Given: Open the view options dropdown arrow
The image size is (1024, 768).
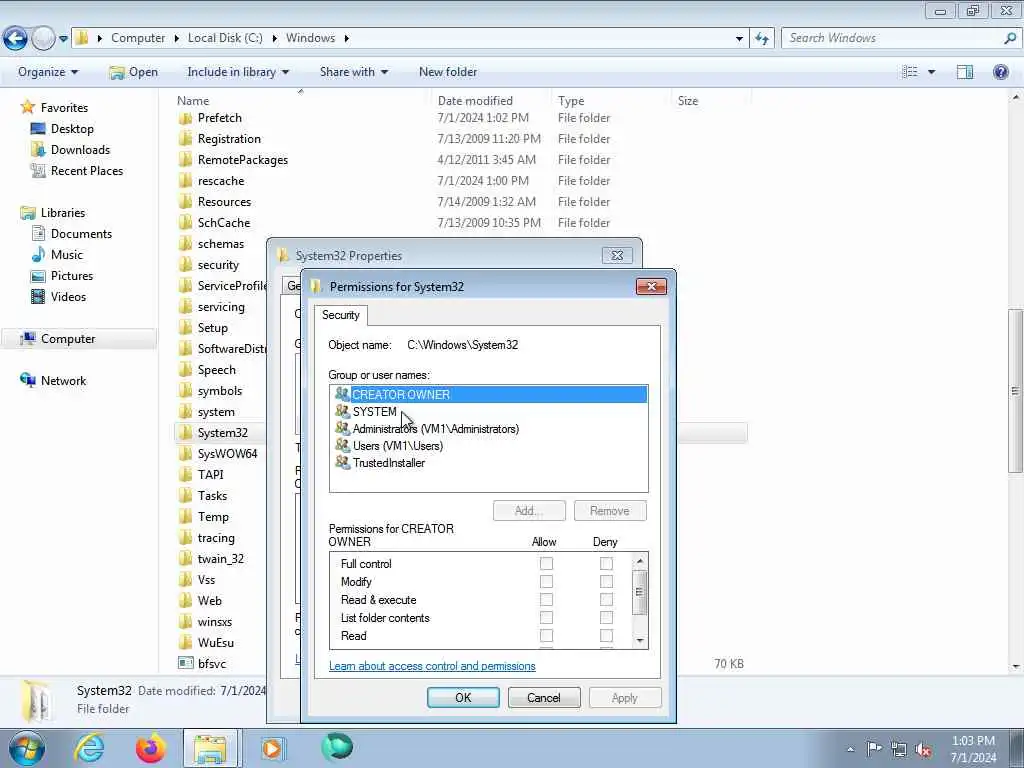Looking at the screenshot, I should point(931,72).
